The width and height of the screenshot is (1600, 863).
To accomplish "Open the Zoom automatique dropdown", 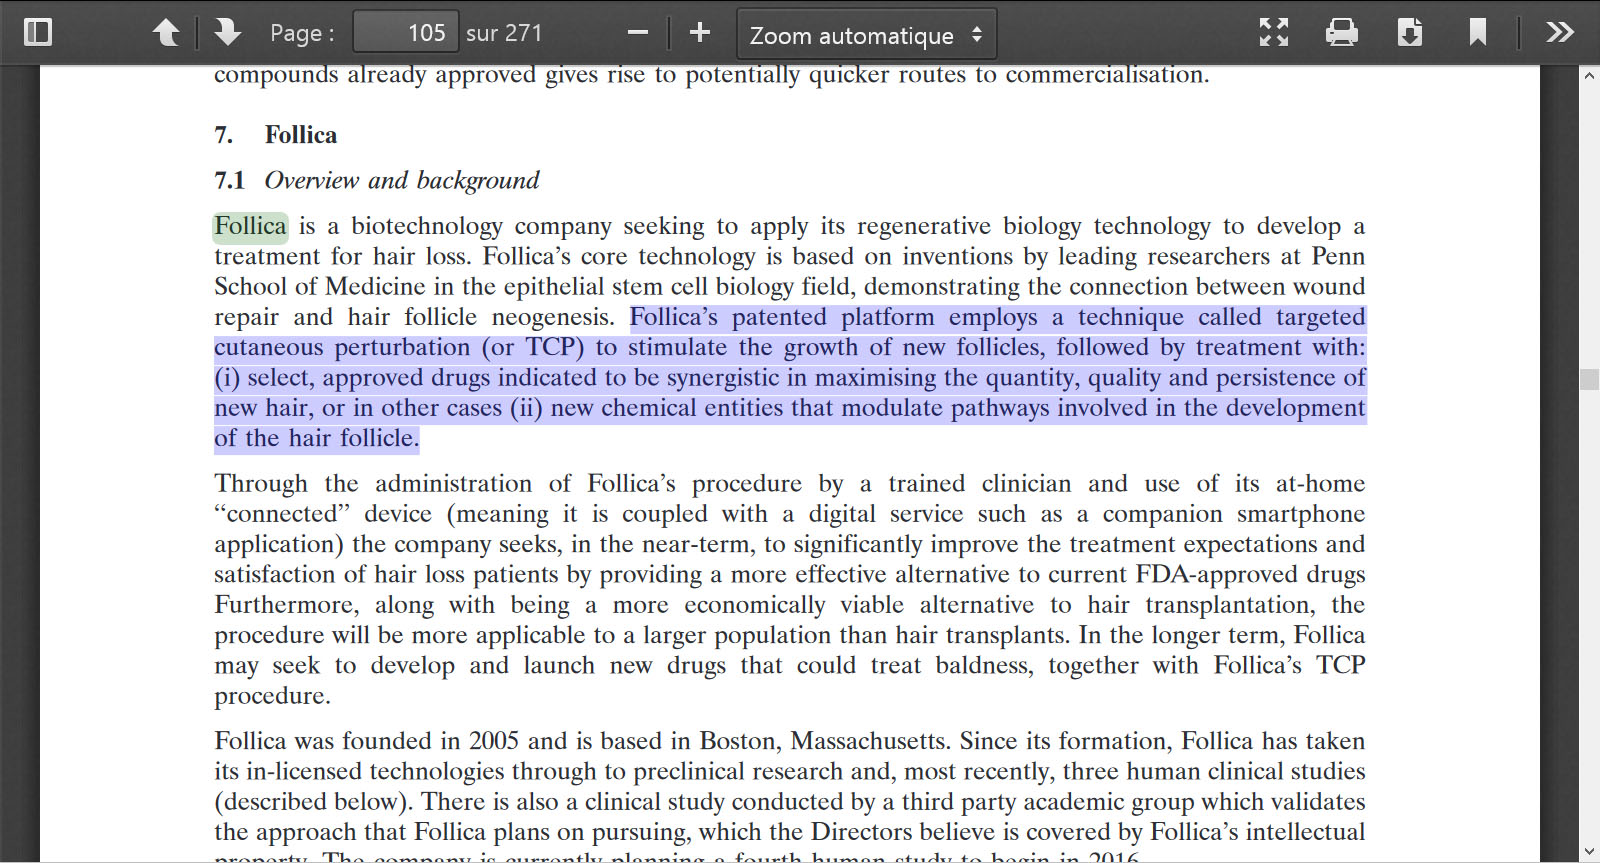I will (866, 35).
